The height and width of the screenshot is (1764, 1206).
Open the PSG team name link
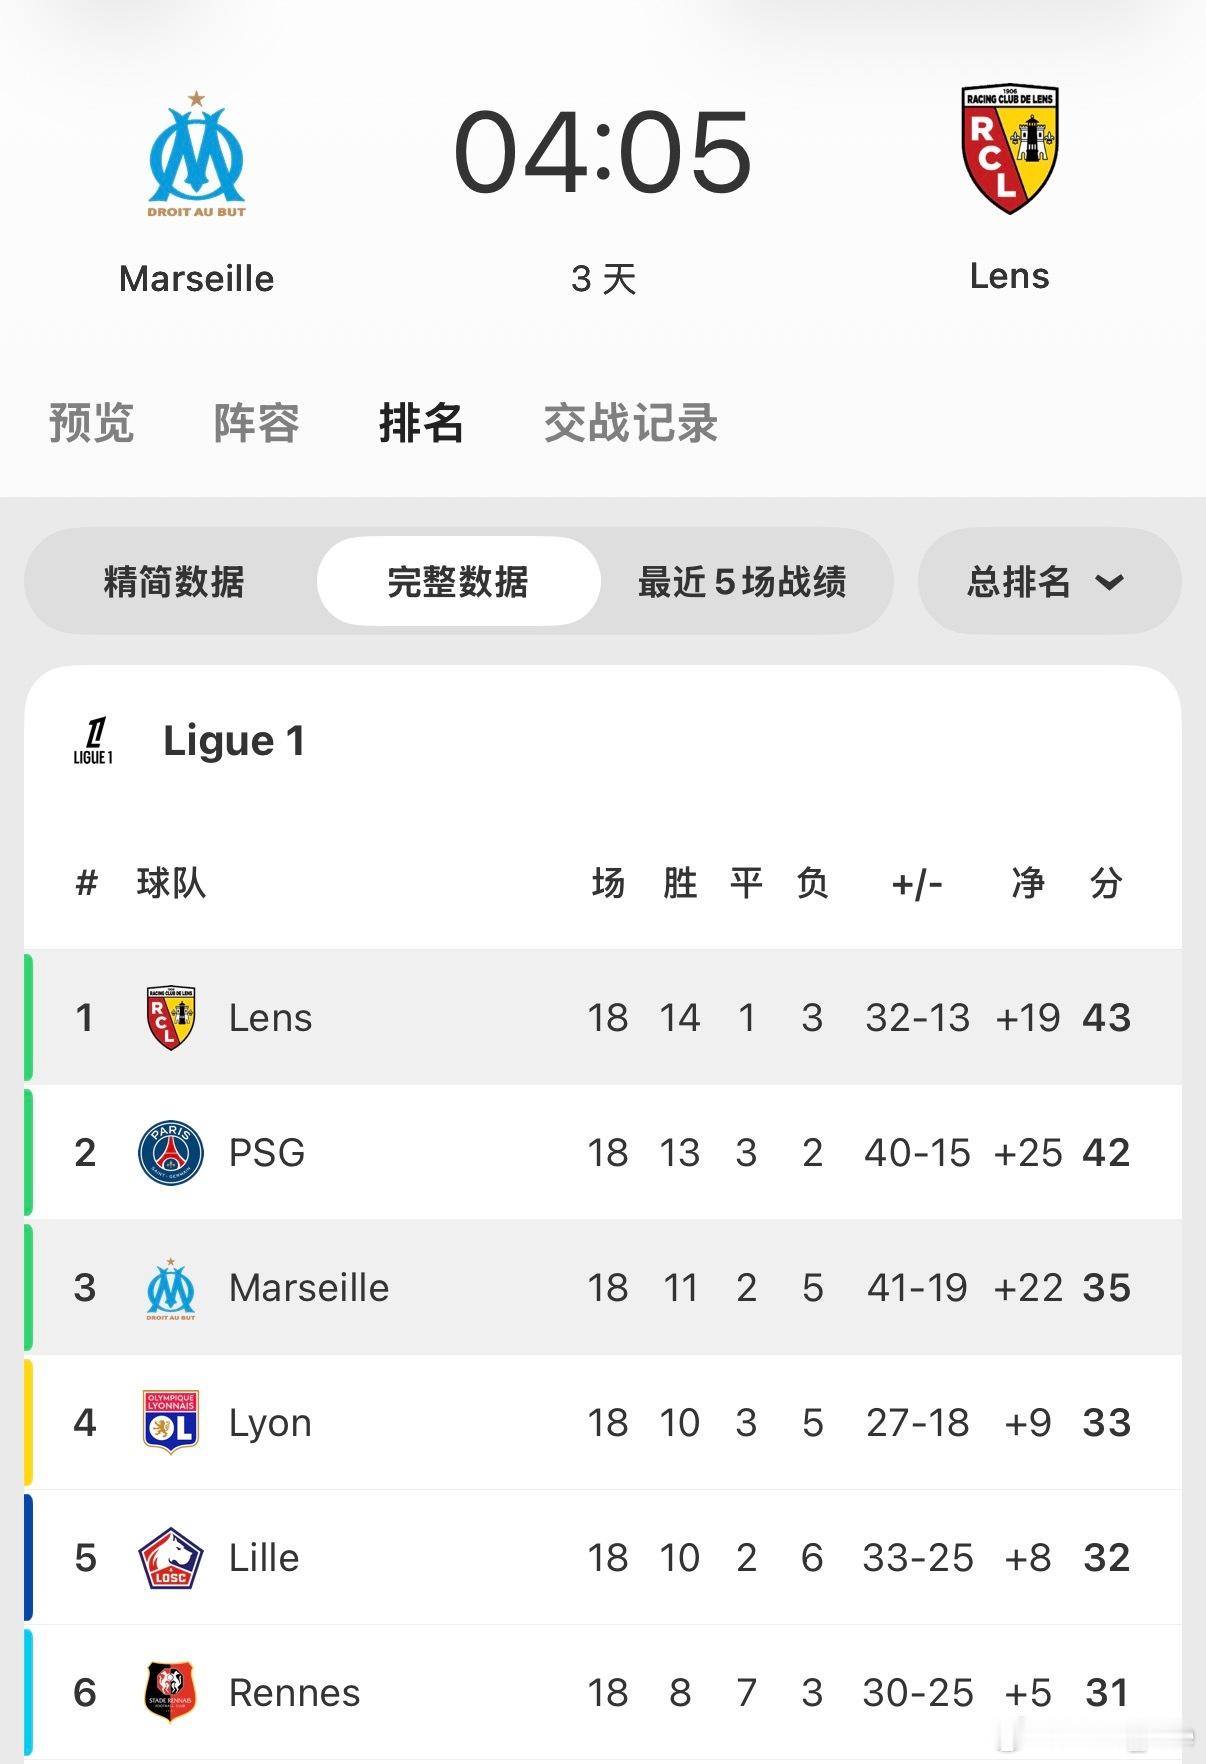[x=266, y=1153]
